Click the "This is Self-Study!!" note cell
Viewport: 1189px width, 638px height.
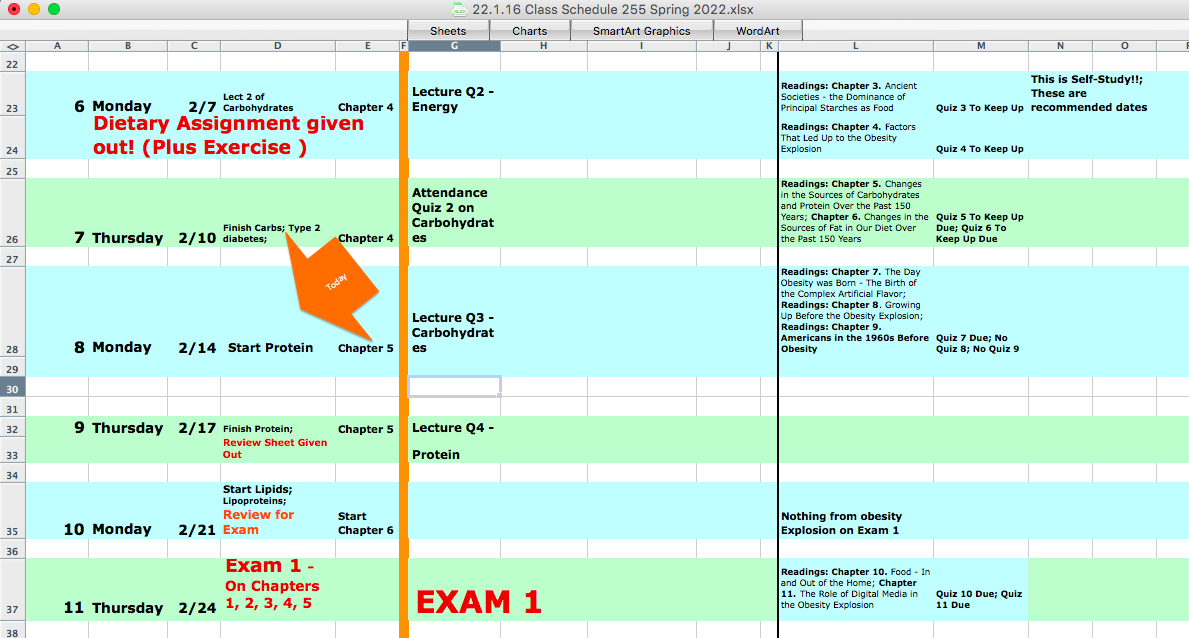click(1088, 93)
